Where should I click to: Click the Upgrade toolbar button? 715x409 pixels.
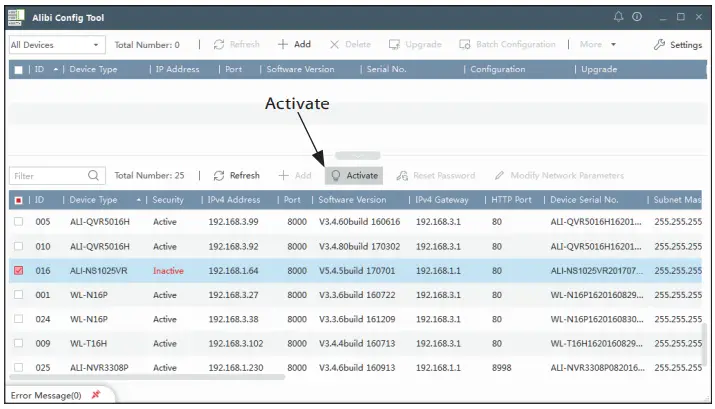point(415,45)
